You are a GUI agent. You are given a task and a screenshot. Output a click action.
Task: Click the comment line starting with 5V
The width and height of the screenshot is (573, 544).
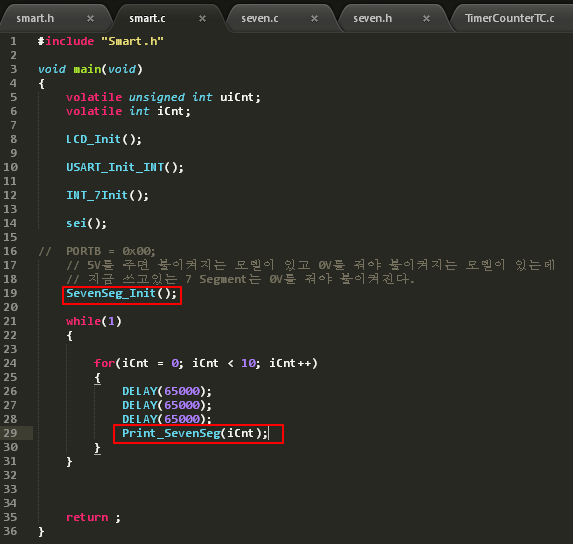(311, 265)
